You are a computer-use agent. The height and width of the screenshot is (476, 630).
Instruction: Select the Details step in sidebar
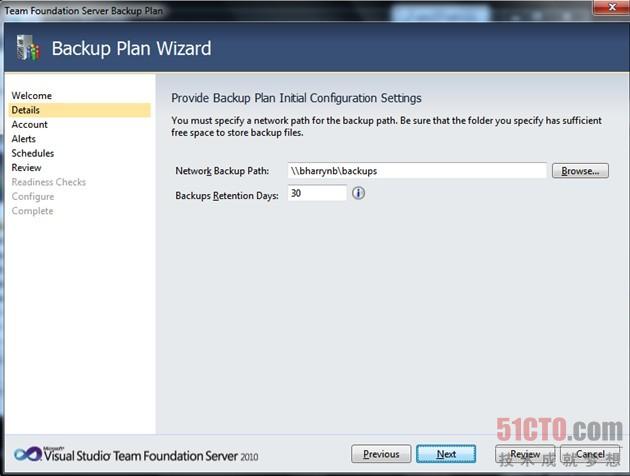coord(80,110)
